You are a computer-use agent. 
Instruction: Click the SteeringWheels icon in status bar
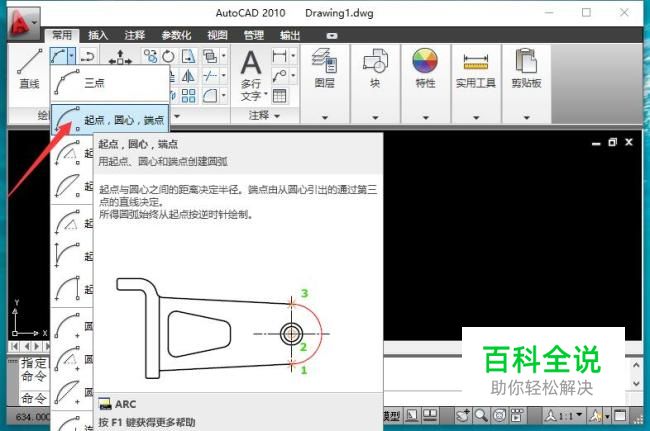point(499,416)
